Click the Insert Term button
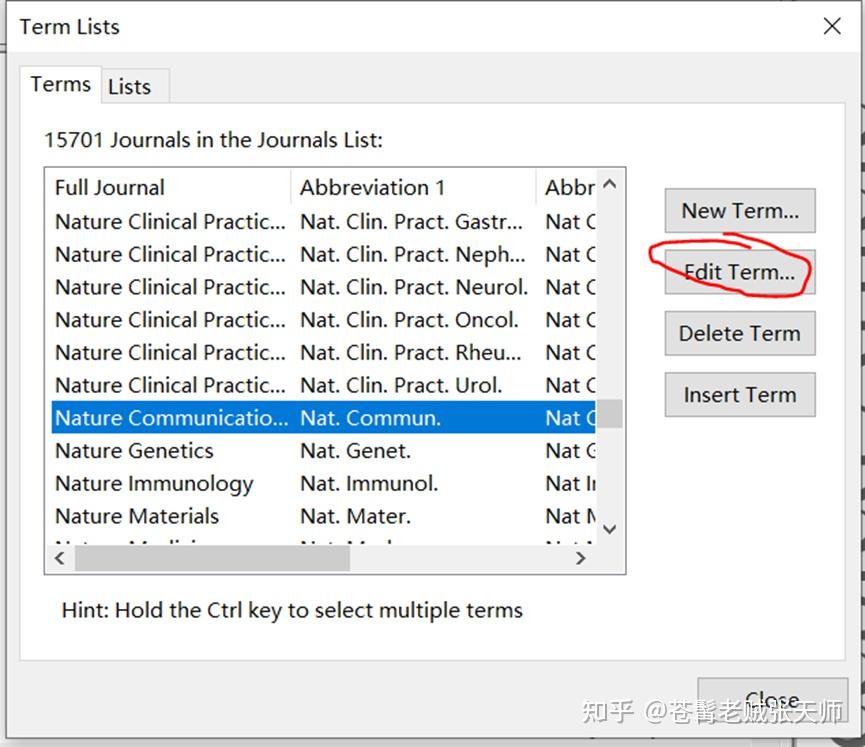865x747 pixels. click(x=739, y=395)
